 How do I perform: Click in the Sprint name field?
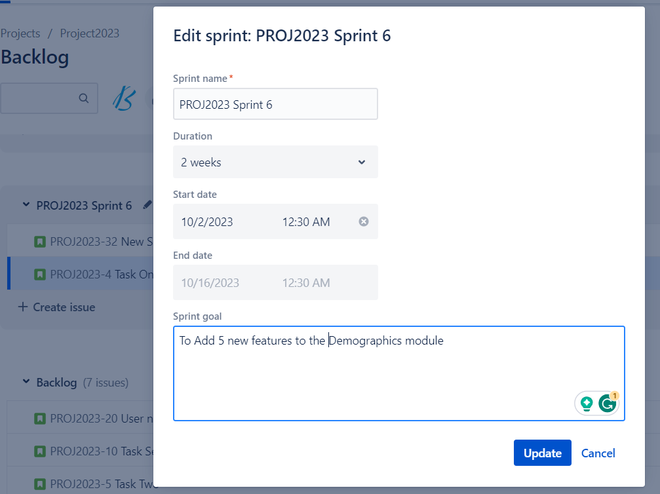[275, 104]
